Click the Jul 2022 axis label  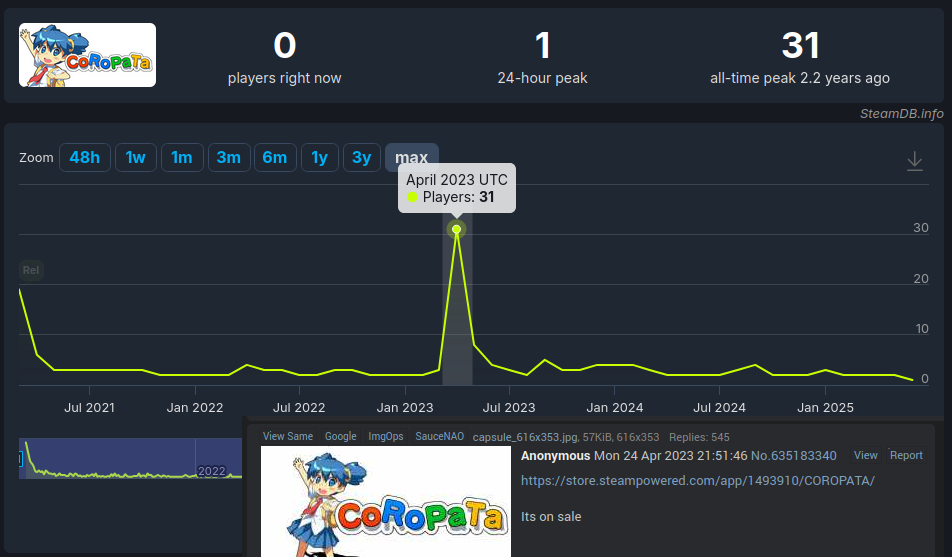click(299, 408)
